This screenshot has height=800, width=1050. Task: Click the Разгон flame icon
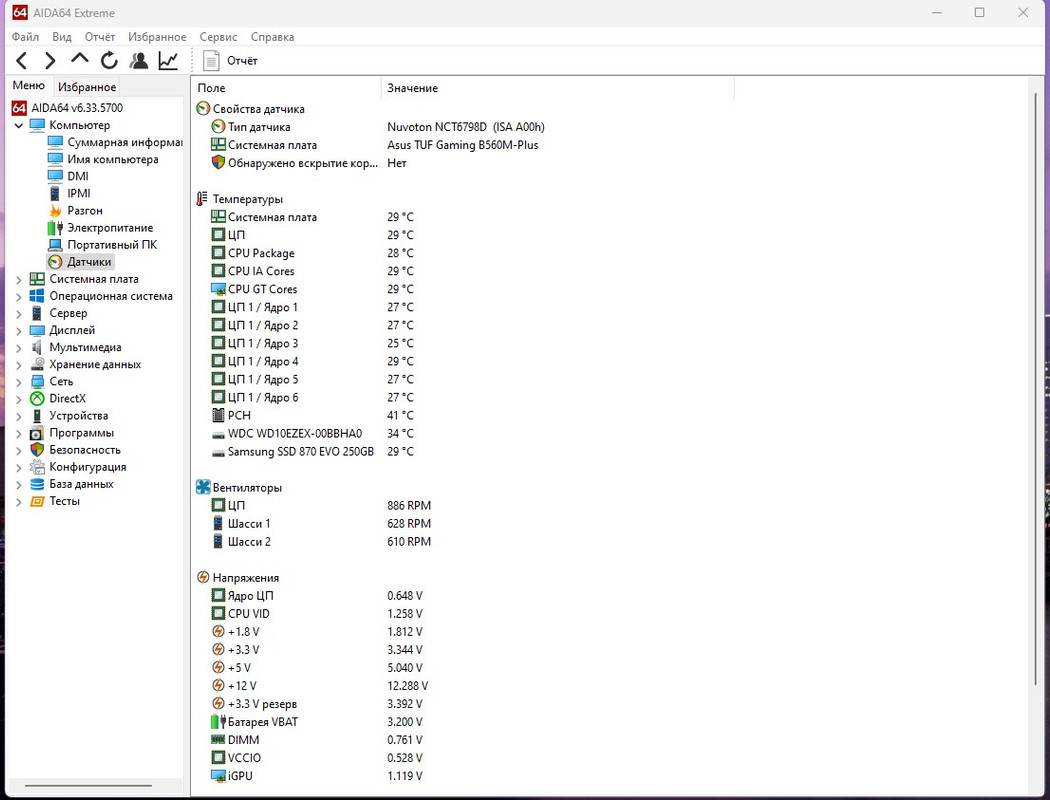pos(55,210)
